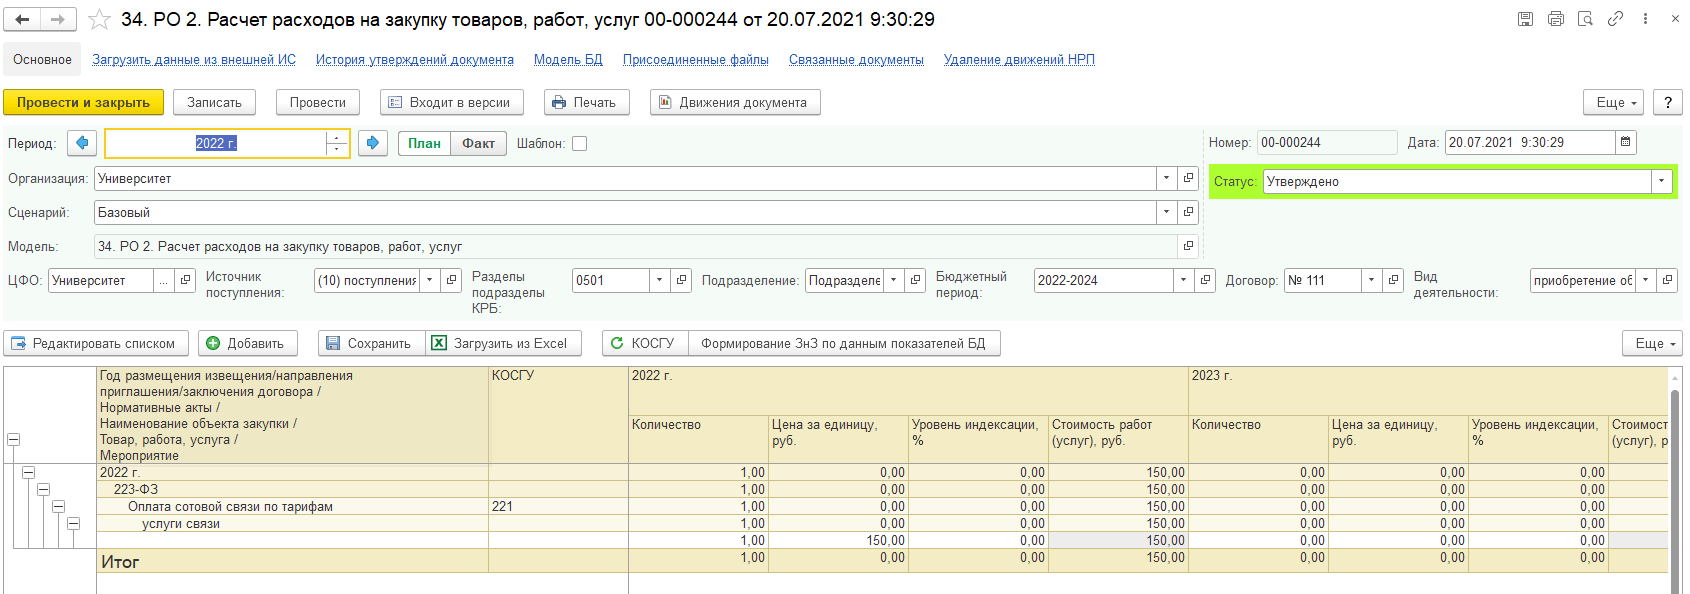The image size is (1690, 594).
Task: Copy link using the chain icon
Action: (x=1615, y=19)
